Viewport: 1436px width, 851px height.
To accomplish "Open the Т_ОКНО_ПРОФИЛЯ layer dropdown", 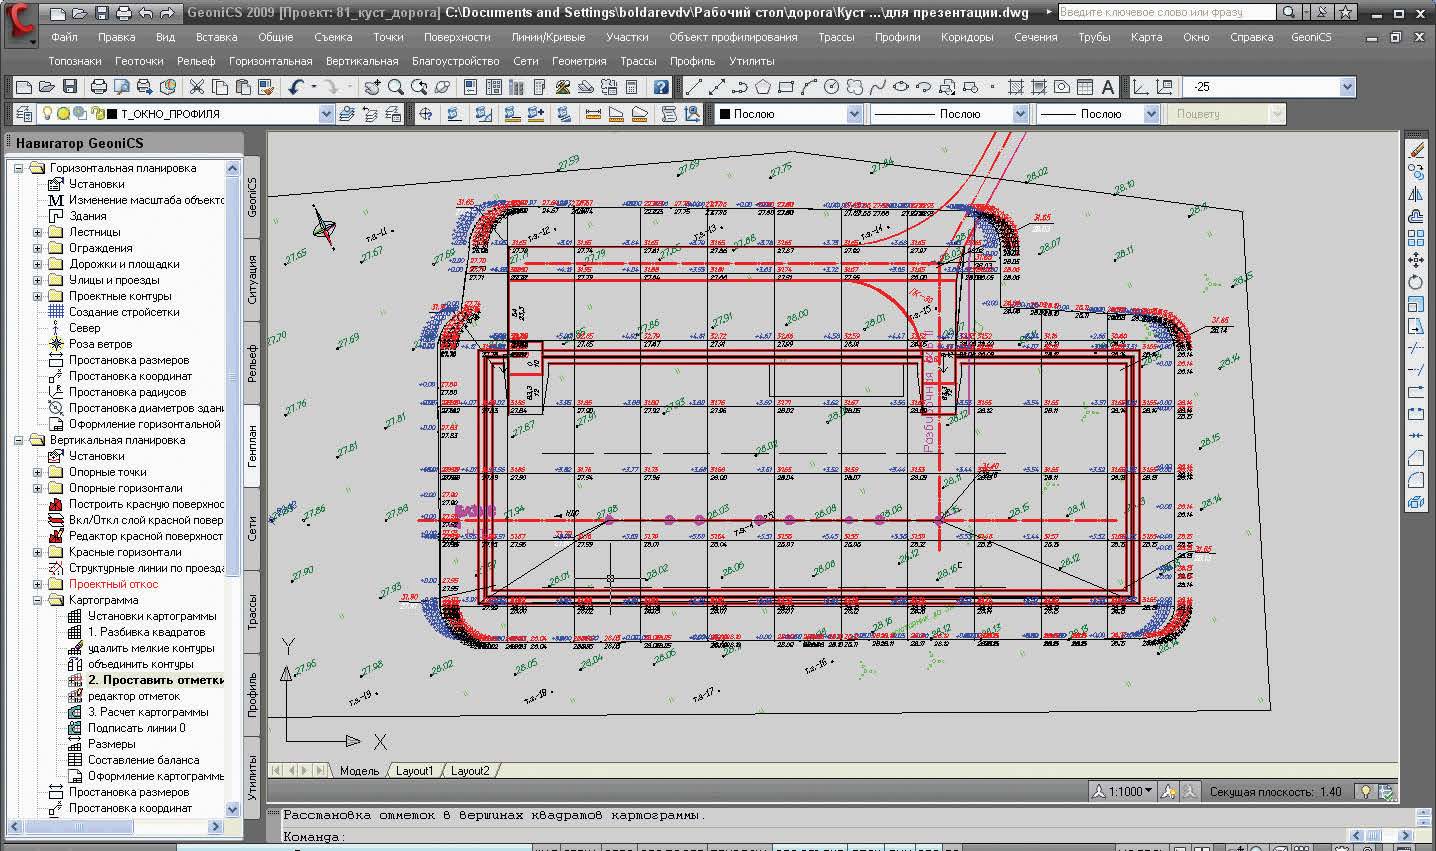I will click(326, 114).
